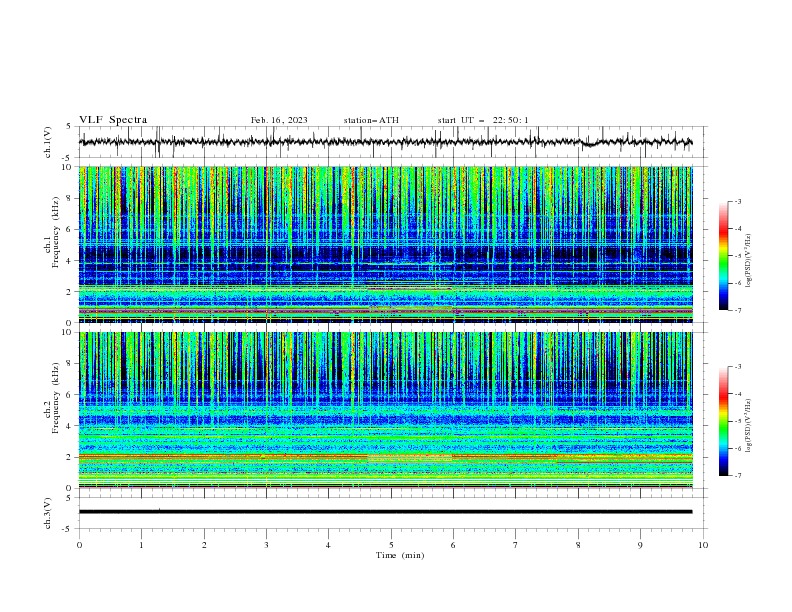Image resolution: width=792 pixels, height=612 pixels.
Task: Click the ch.2 spectrogram panel
Action: [386, 410]
